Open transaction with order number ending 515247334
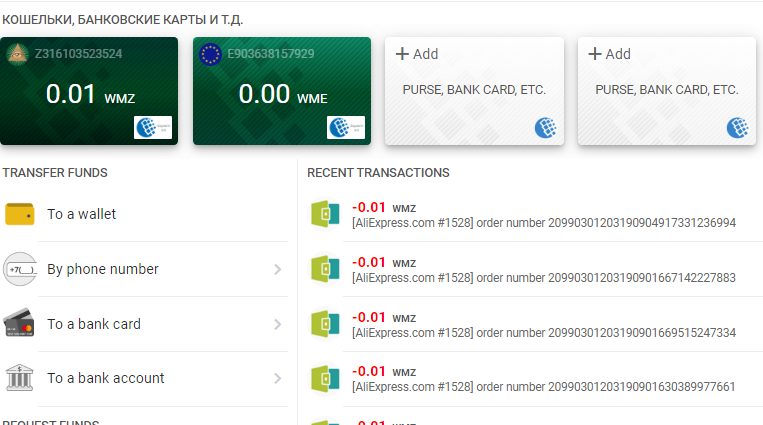The height and width of the screenshot is (425, 763). click(534, 325)
